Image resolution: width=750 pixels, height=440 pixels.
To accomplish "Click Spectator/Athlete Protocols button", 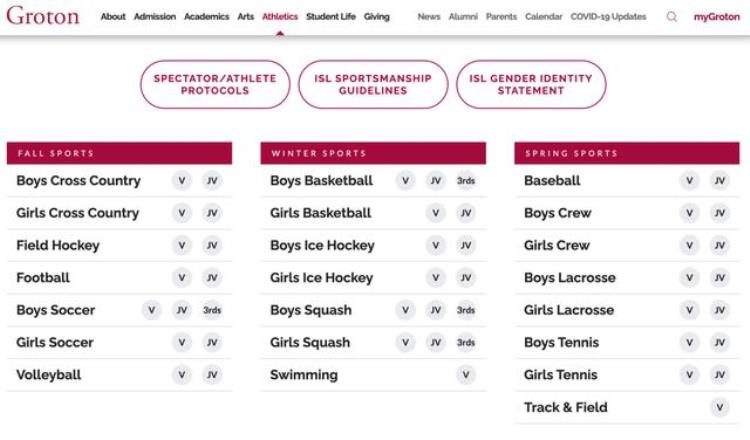I will (215, 84).
